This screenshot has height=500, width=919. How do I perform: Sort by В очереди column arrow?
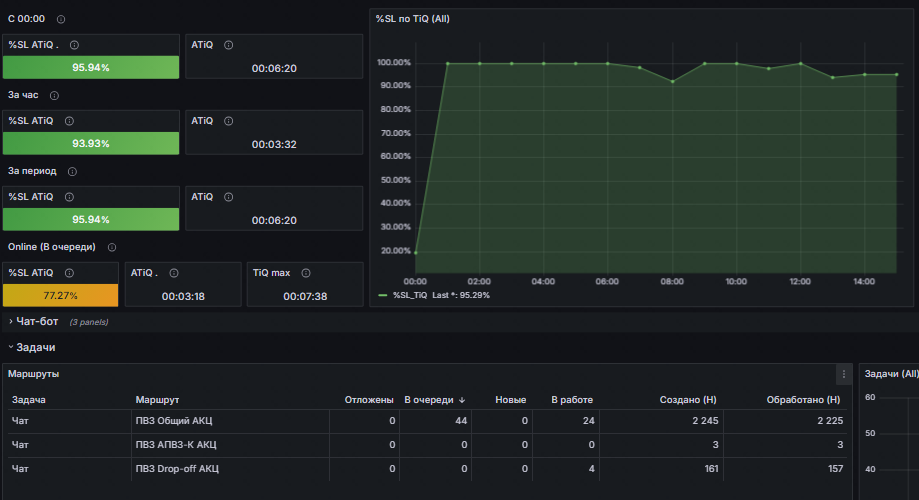[x=462, y=400]
